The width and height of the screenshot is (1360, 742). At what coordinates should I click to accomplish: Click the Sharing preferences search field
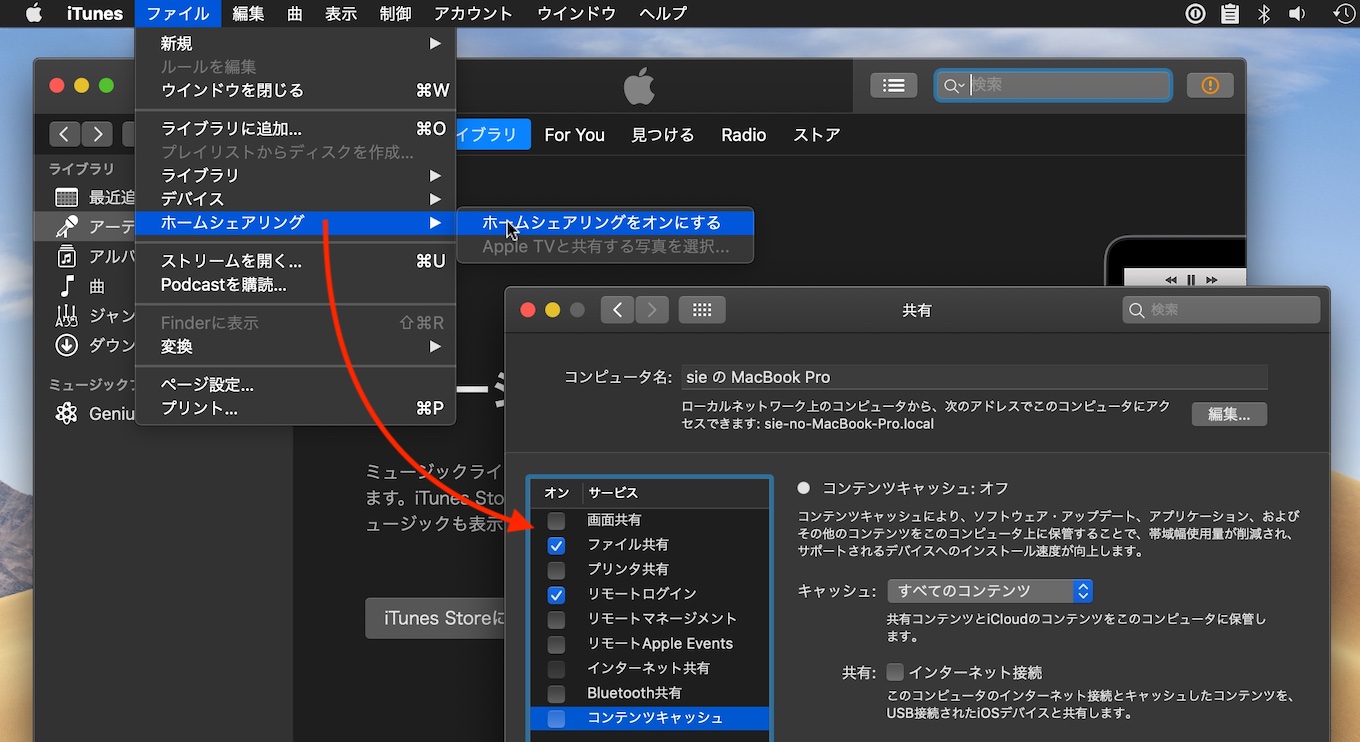(1221, 310)
